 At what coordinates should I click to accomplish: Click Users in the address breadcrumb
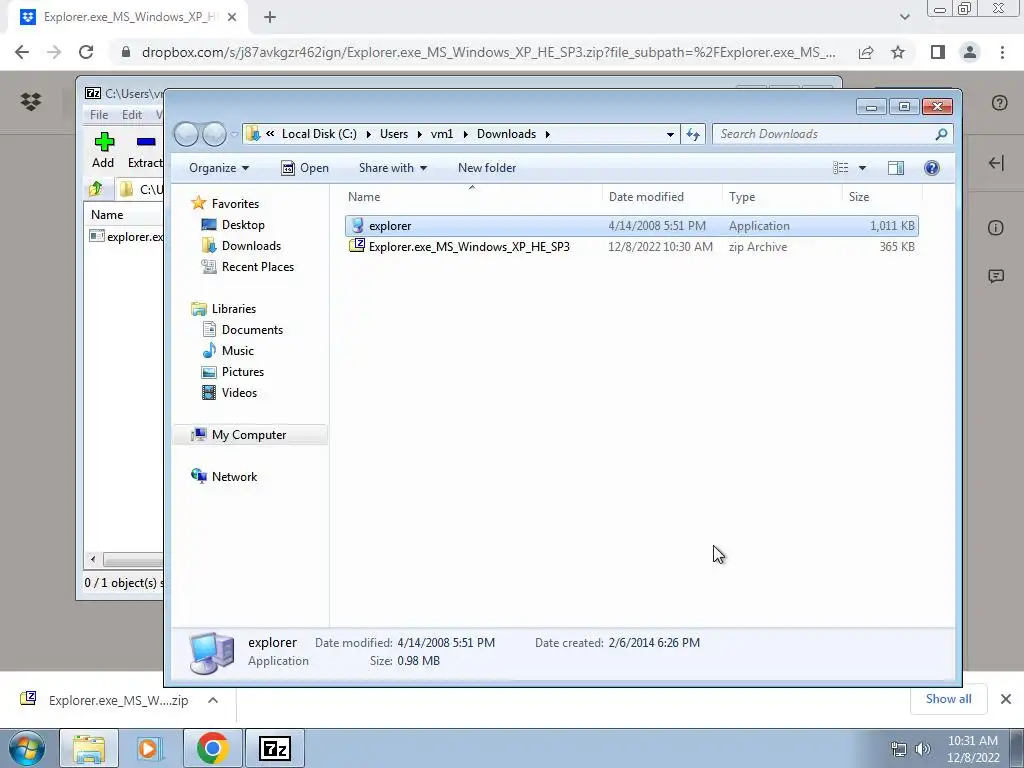click(394, 134)
